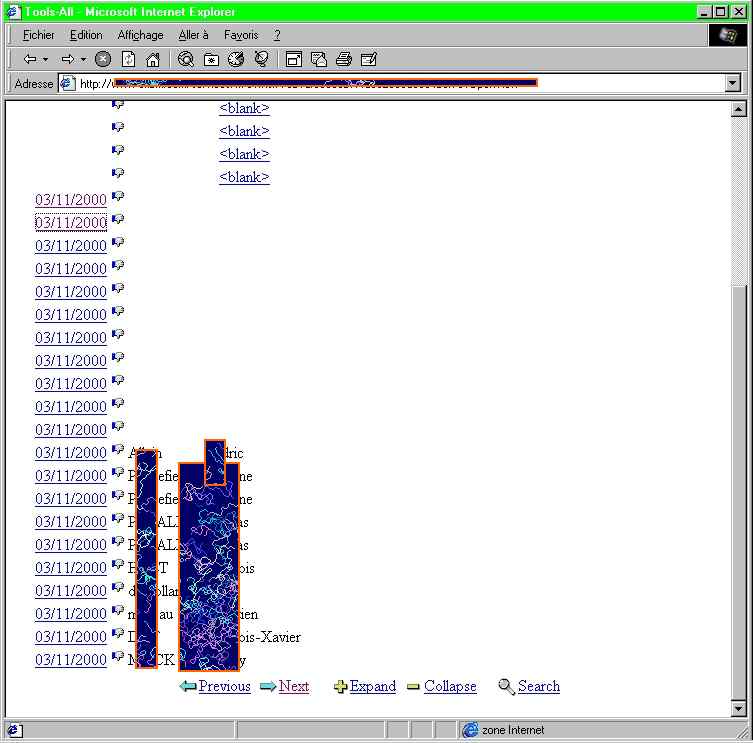The width and height of the screenshot is (753, 743).
Task: Click the Edit page toolbar icon
Action: [x=369, y=60]
